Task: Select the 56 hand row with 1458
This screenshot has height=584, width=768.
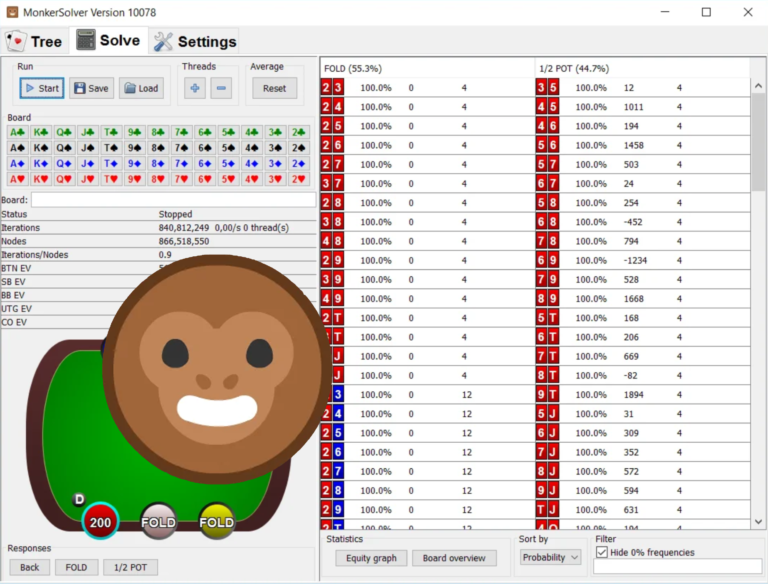Action: tap(642, 146)
